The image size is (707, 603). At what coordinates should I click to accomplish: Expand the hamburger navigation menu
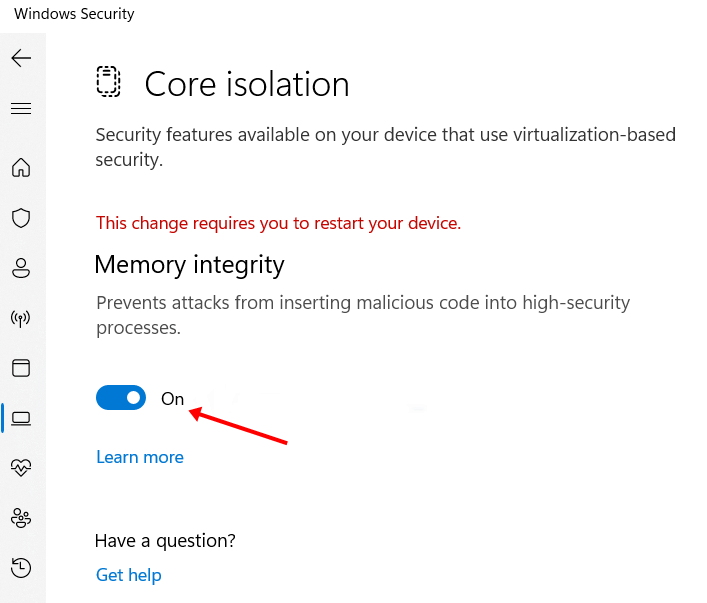tap(21, 108)
